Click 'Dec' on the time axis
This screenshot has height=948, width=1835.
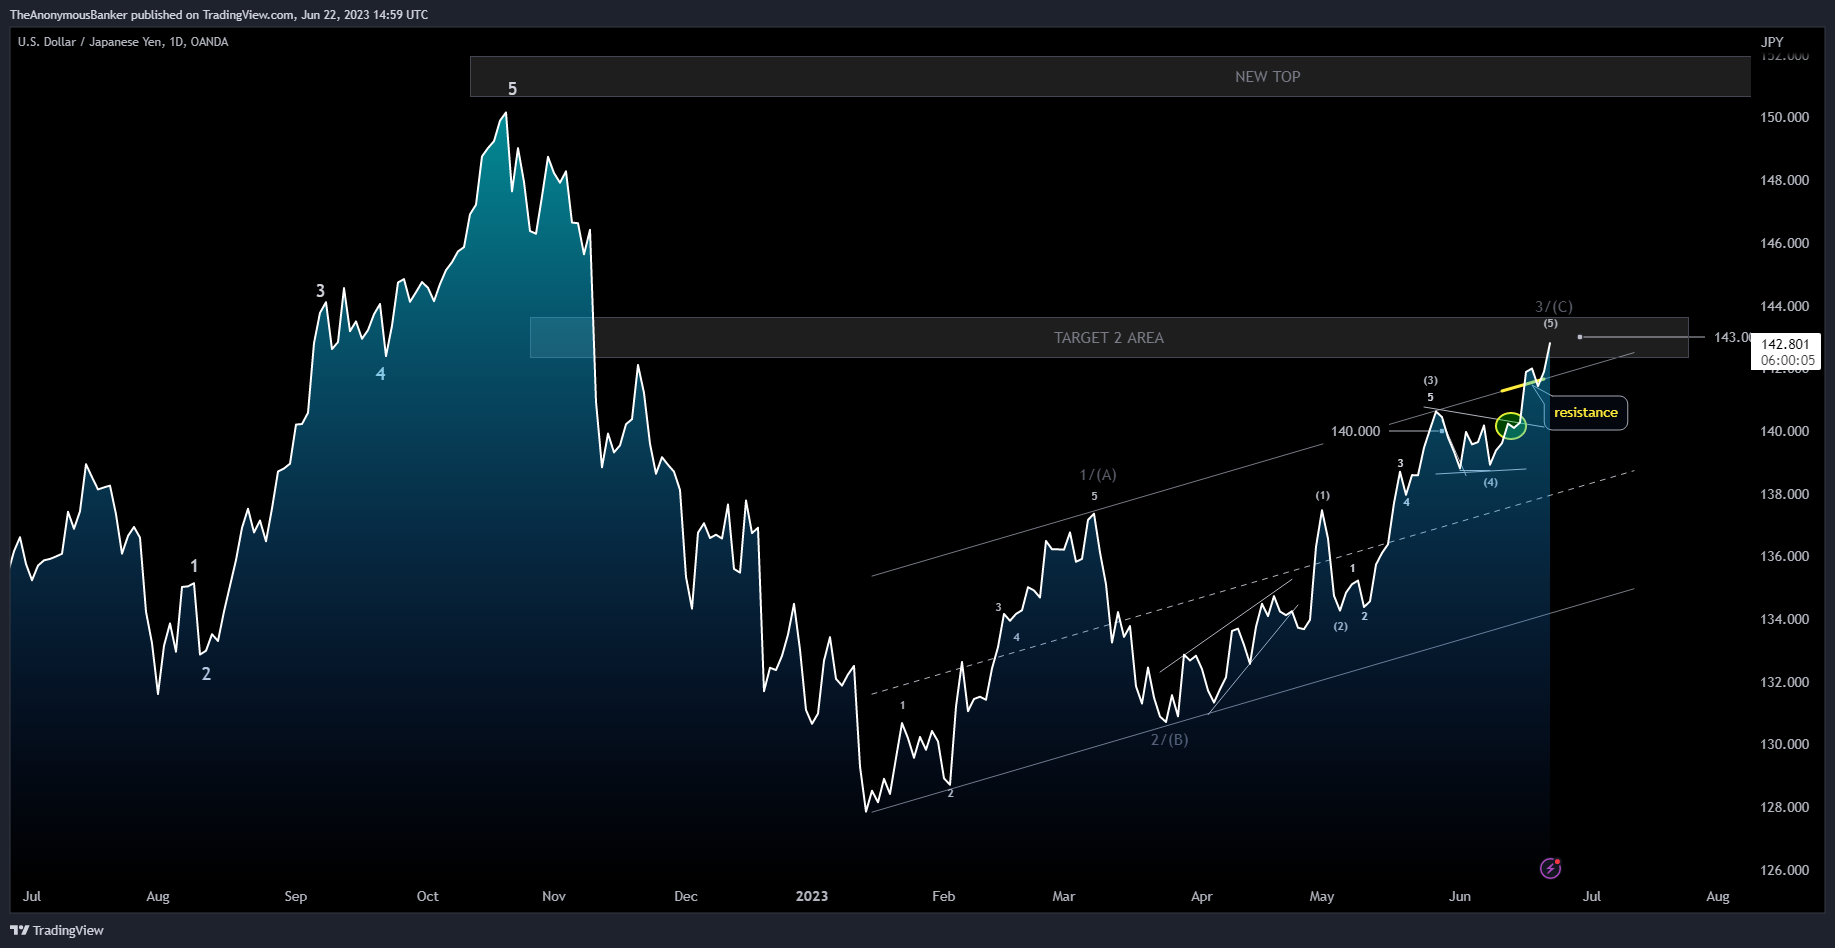coord(686,897)
